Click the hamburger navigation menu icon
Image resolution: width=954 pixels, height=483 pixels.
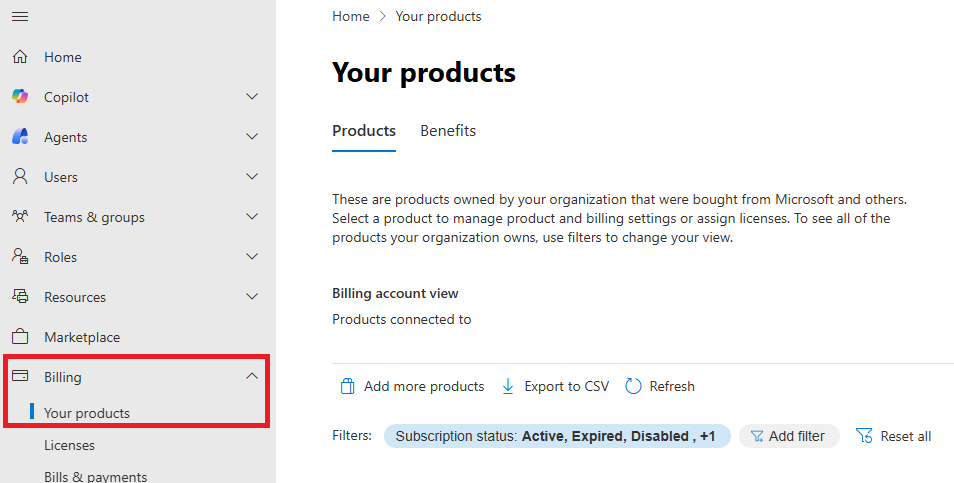(20, 17)
